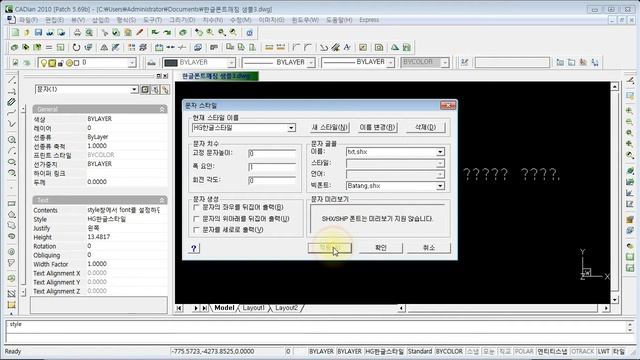Click the red pencil match-properties icon

[140, 32]
